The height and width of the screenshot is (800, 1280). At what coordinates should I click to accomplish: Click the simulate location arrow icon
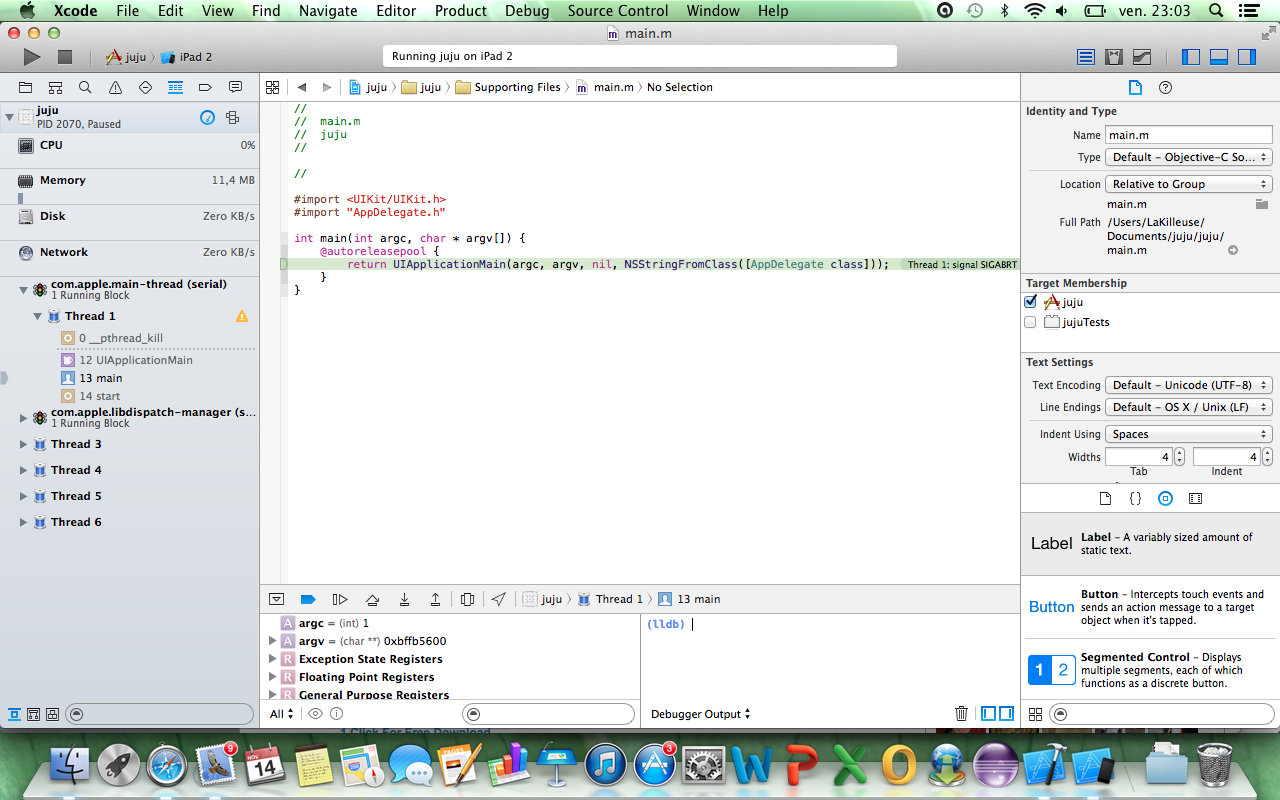[498, 599]
